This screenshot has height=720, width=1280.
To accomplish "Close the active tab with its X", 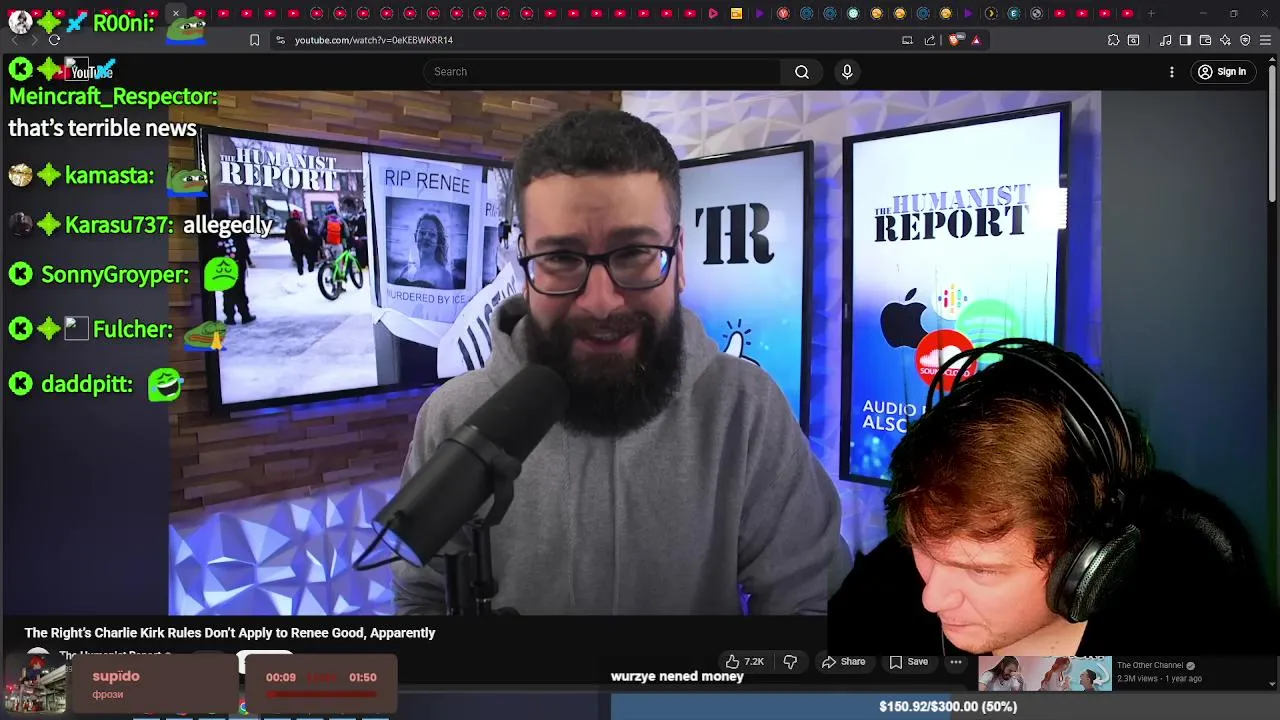I will coord(175,13).
